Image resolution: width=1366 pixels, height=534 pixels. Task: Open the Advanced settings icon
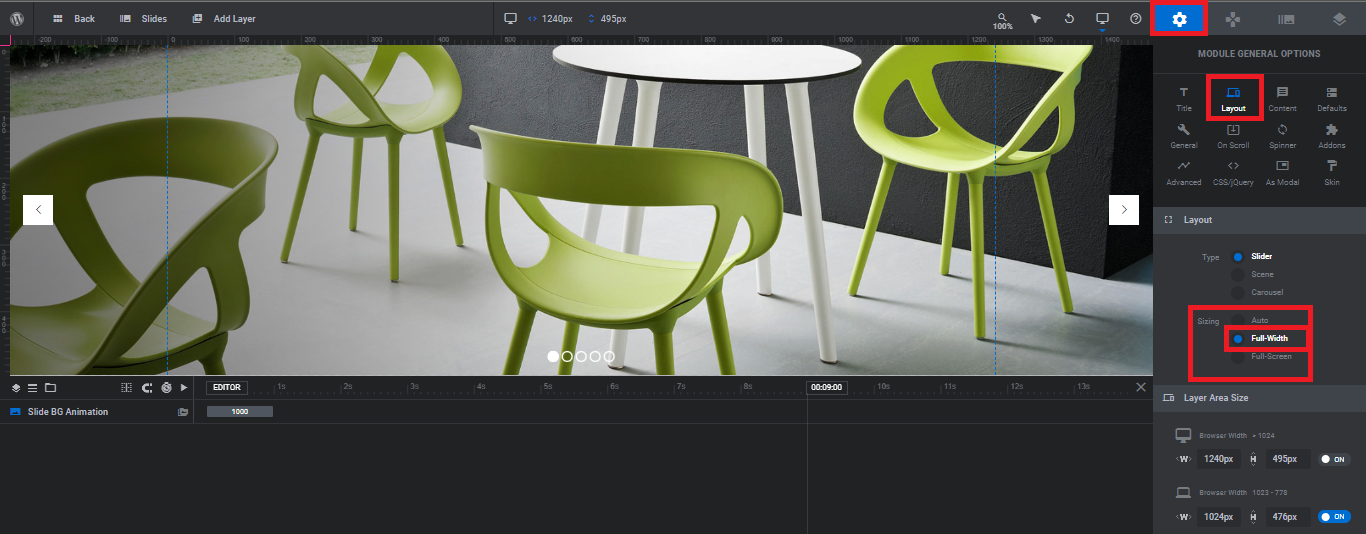[x=1184, y=173]
